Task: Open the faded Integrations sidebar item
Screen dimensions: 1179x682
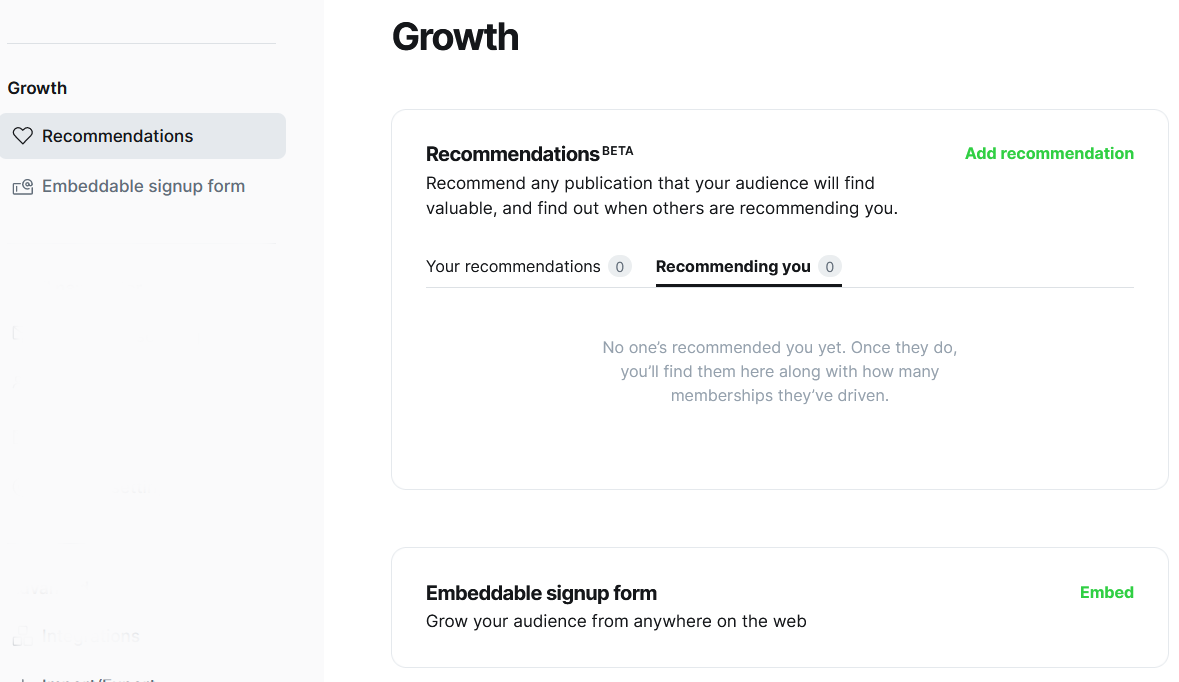Action: click(90, 636)
